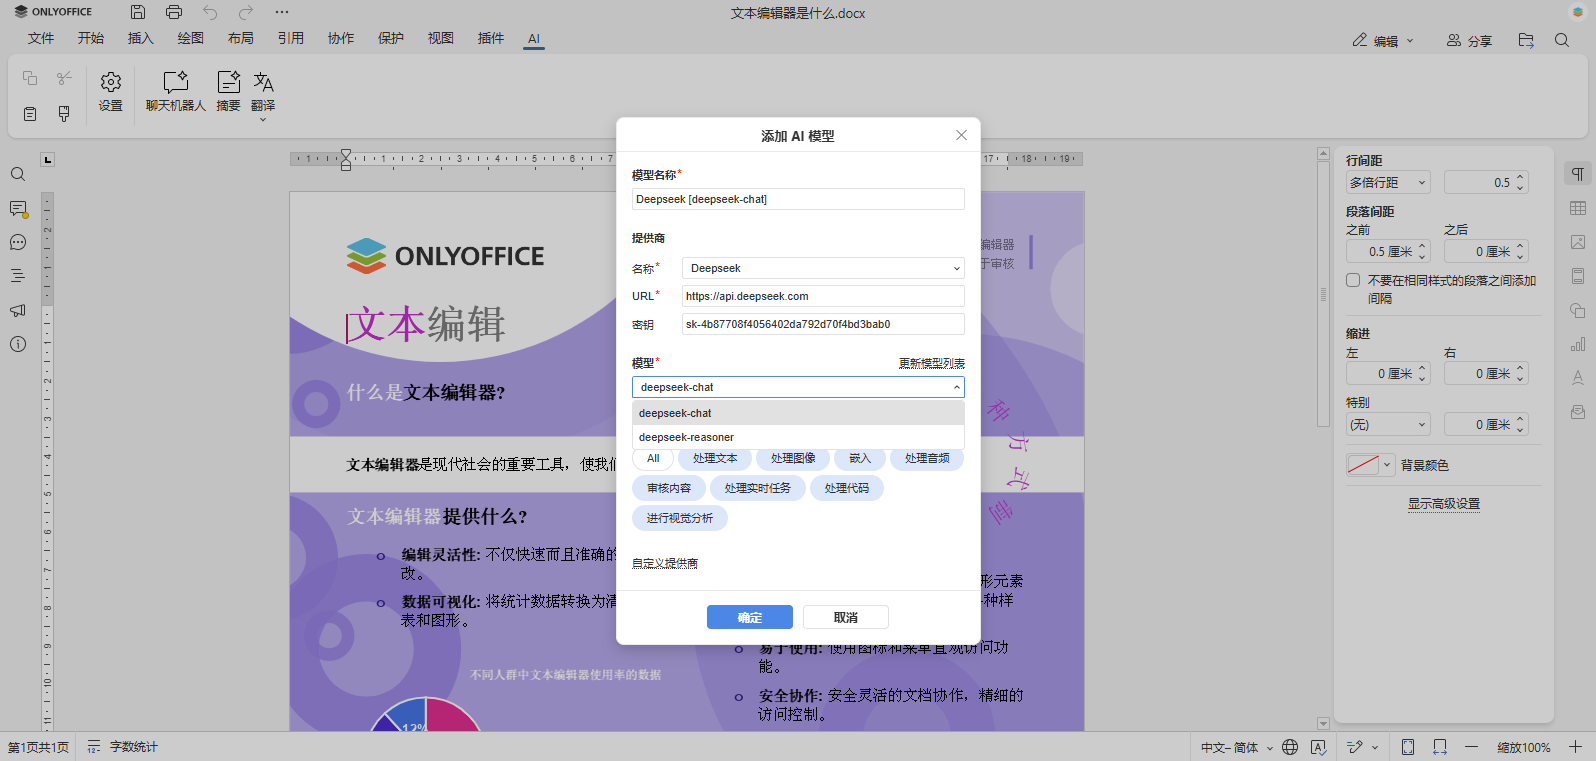Toggle the 处理文本 capability chip
The width and height of the screenshot is (1596, 761).
pos(715,458)
